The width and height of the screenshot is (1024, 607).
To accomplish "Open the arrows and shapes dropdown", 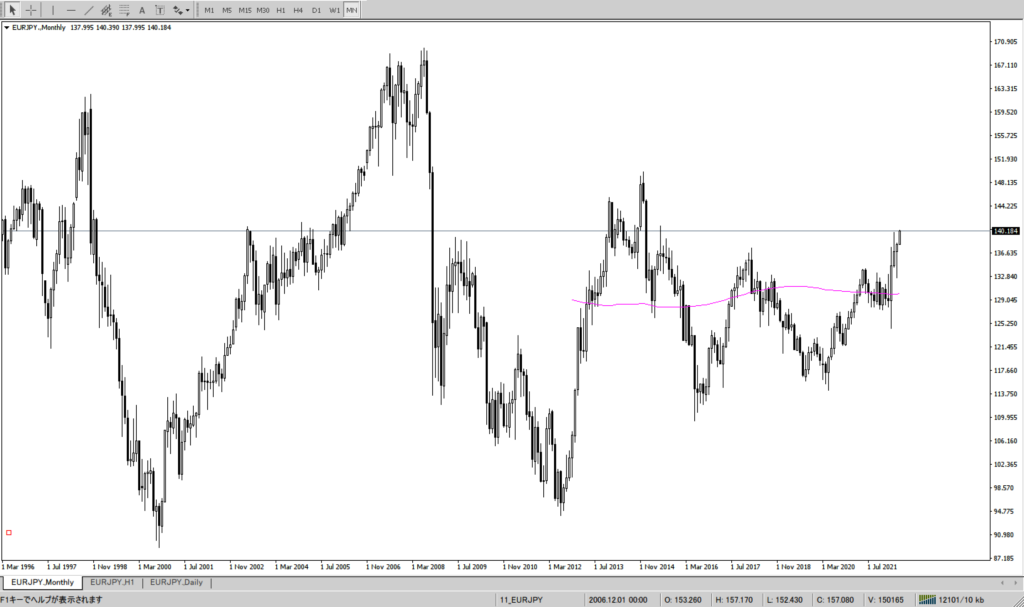I will click(181, 9).
